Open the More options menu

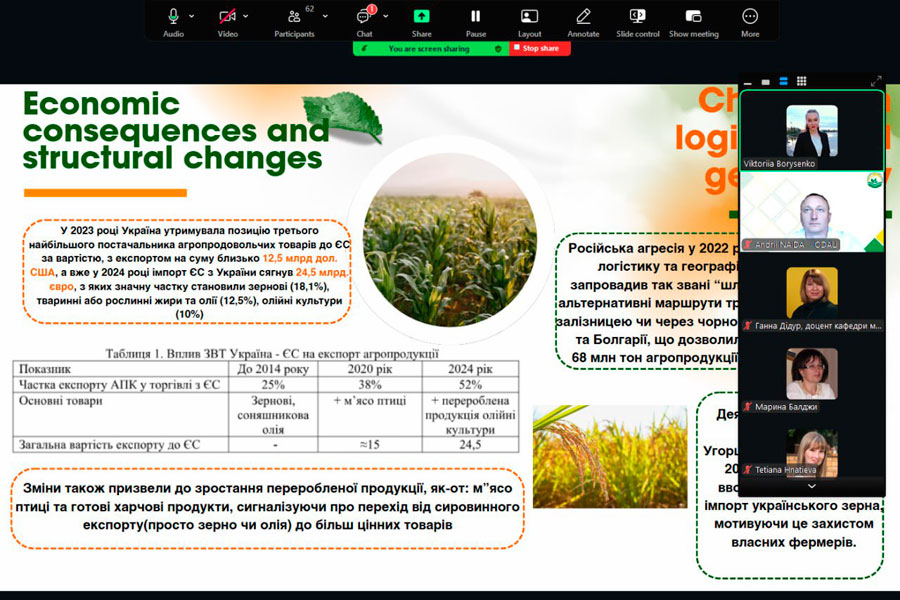click(750, 17)
